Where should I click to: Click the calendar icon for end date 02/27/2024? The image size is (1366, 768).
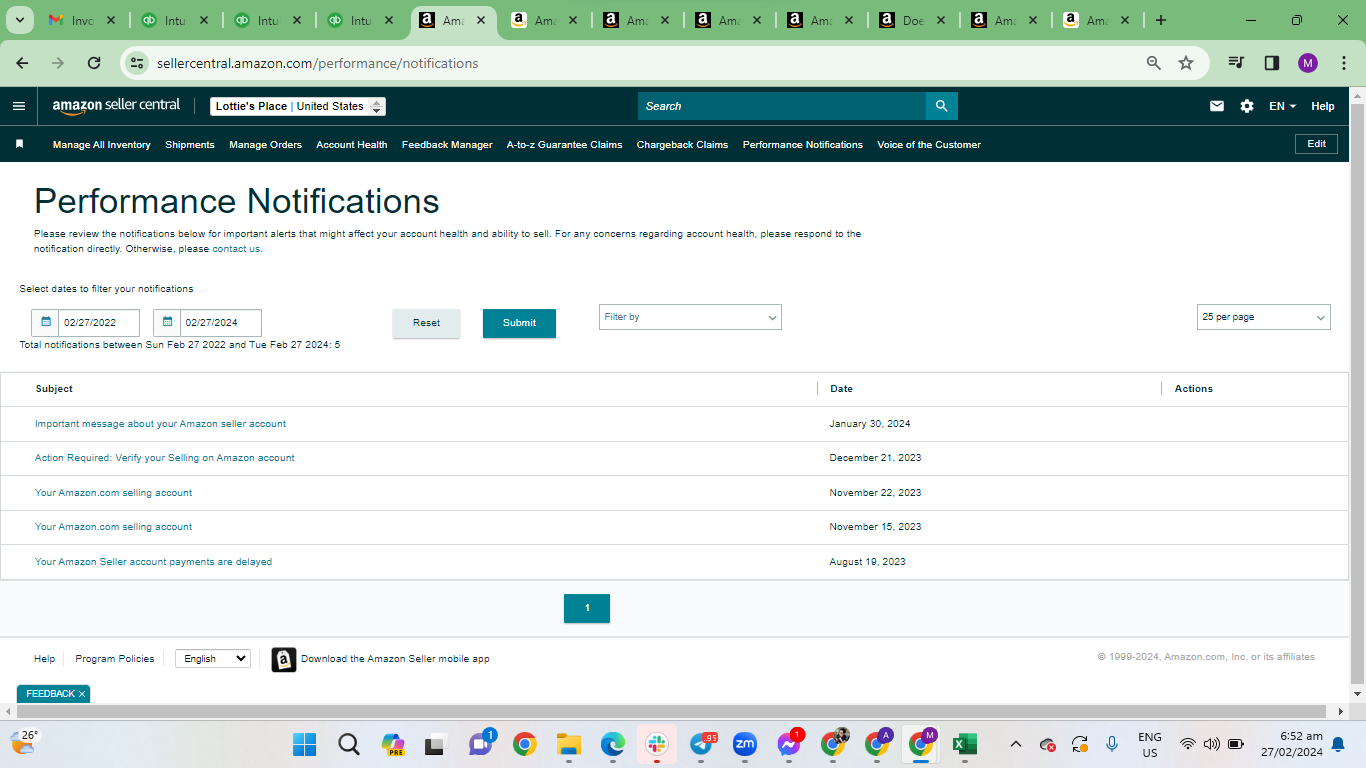pos(168,322)
